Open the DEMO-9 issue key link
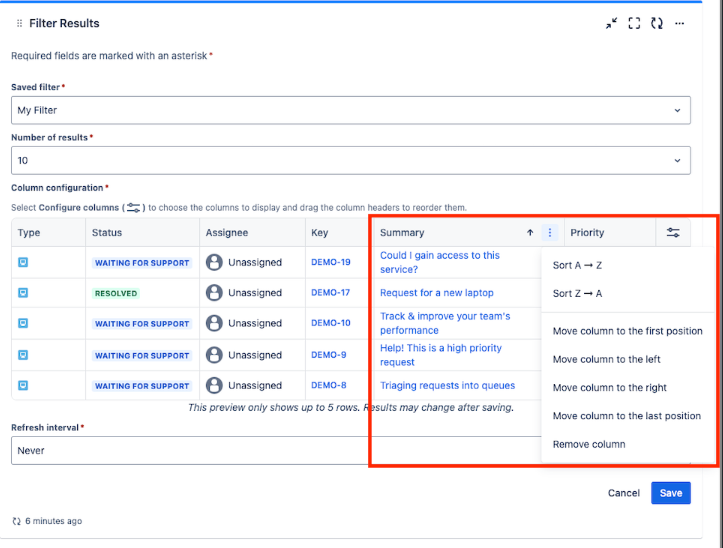723x548 pixels. coord(329,355)
